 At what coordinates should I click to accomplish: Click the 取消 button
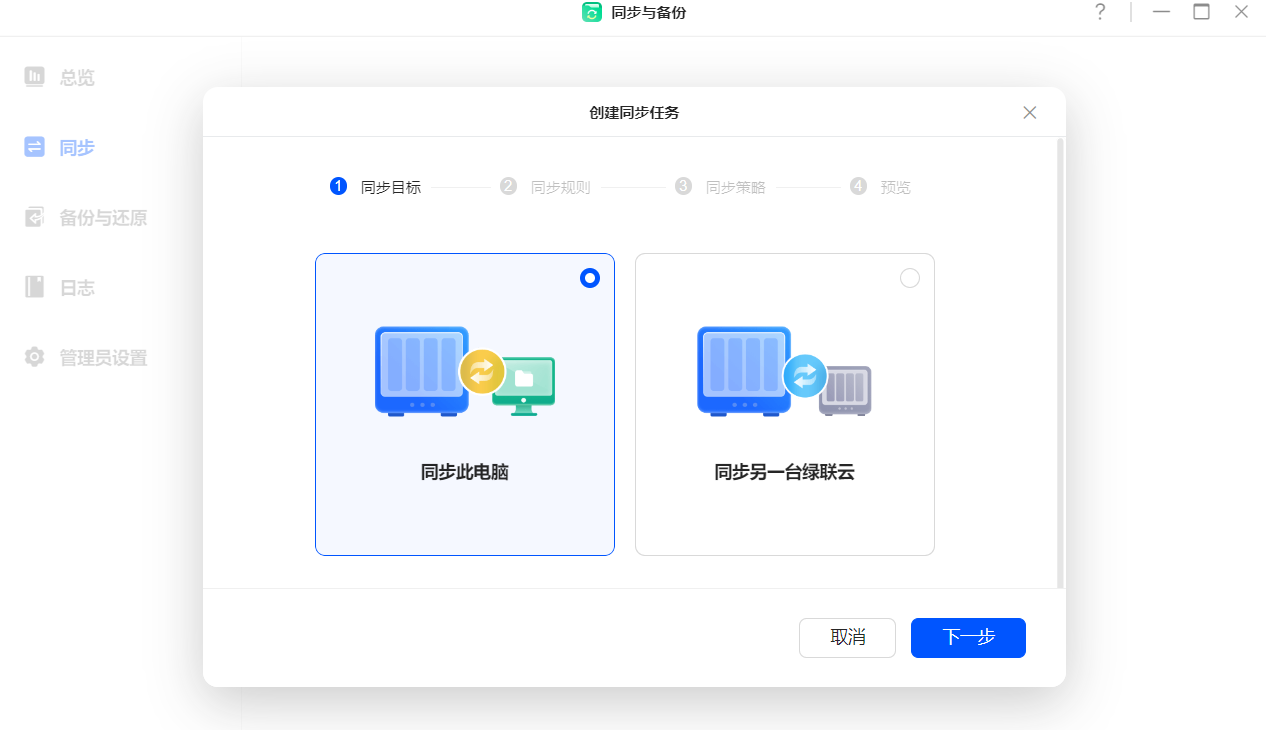(x=847, y=638)
